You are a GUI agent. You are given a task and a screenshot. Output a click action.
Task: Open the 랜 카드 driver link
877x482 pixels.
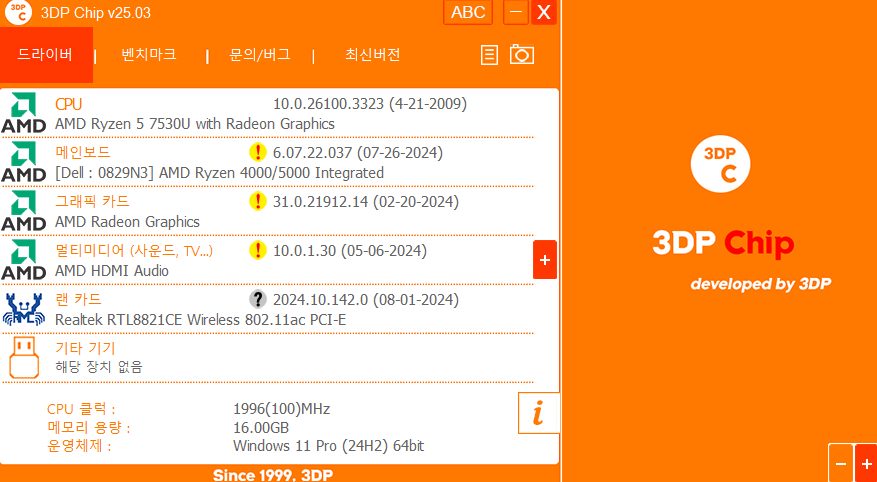pyautogui.click(x=78, y=300)
